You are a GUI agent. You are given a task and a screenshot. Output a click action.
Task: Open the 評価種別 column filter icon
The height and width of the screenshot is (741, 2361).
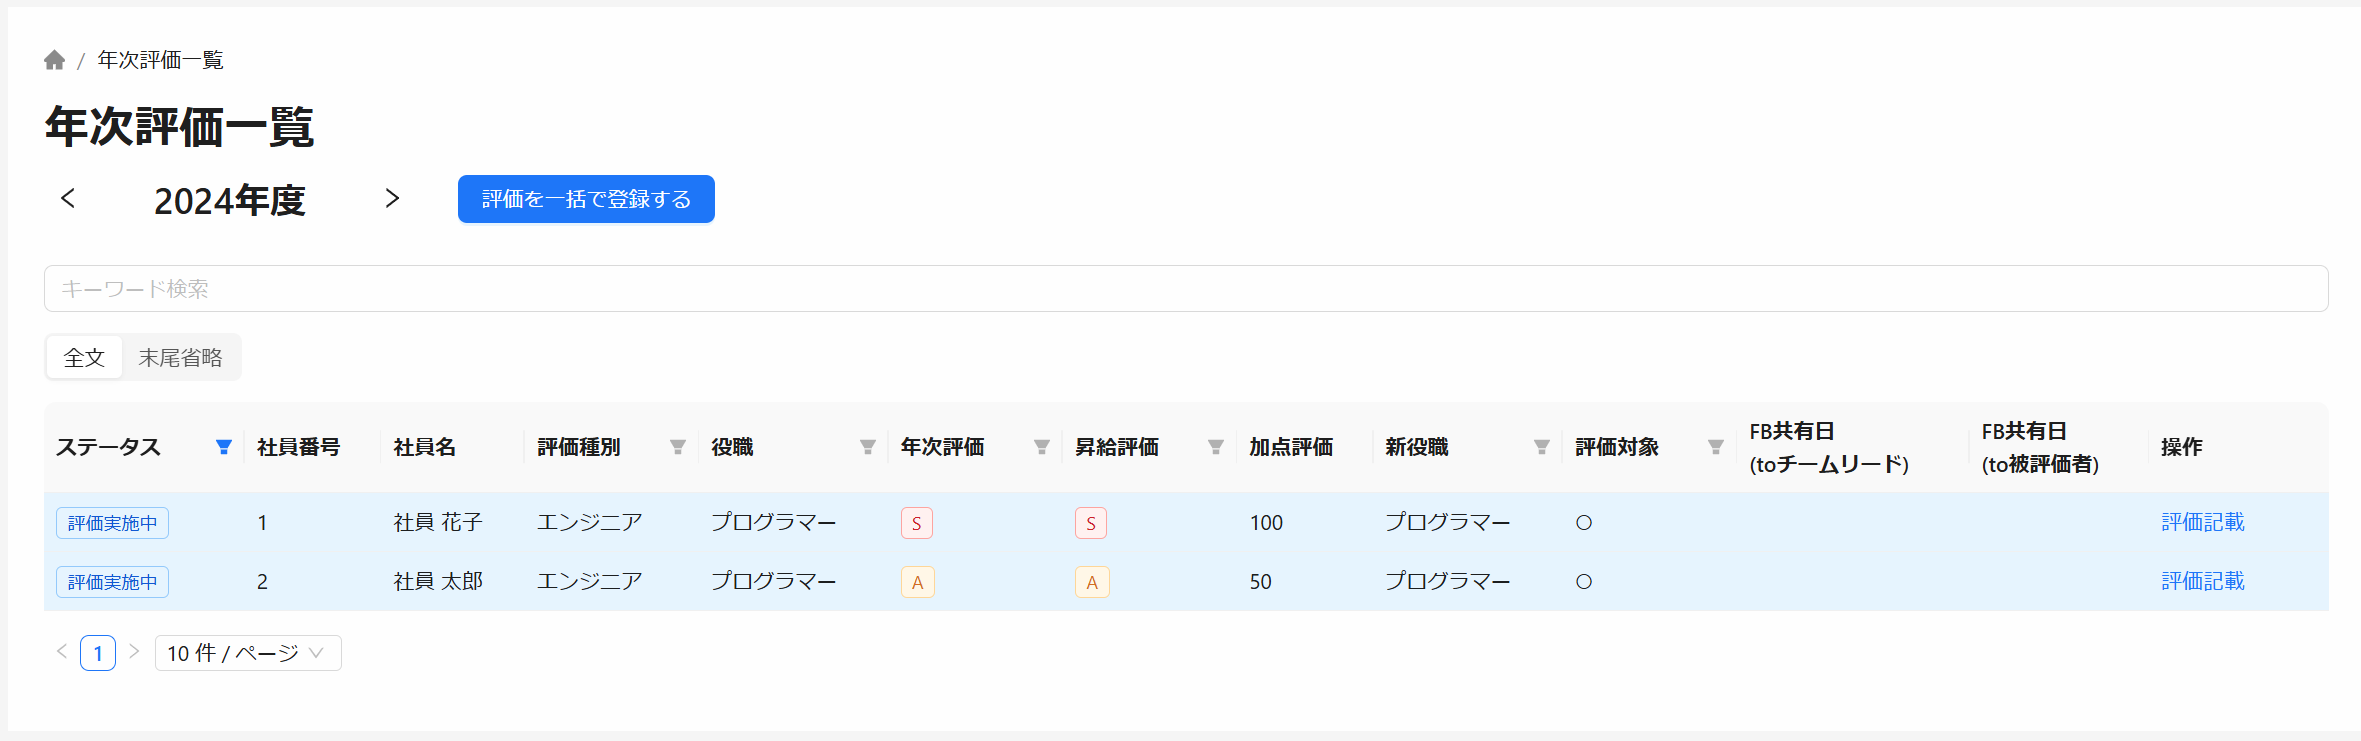[678, 447]
